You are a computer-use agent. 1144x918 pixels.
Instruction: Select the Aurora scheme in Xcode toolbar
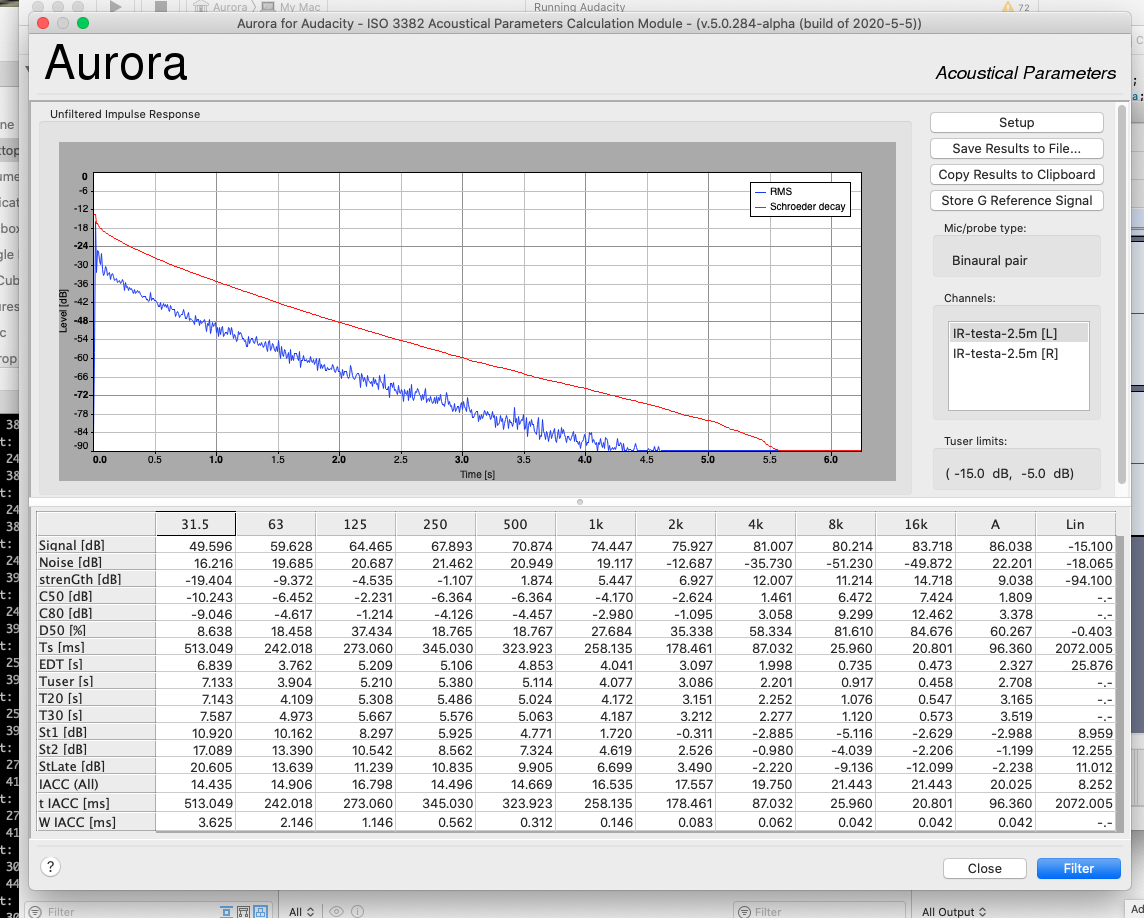(222, 7)
